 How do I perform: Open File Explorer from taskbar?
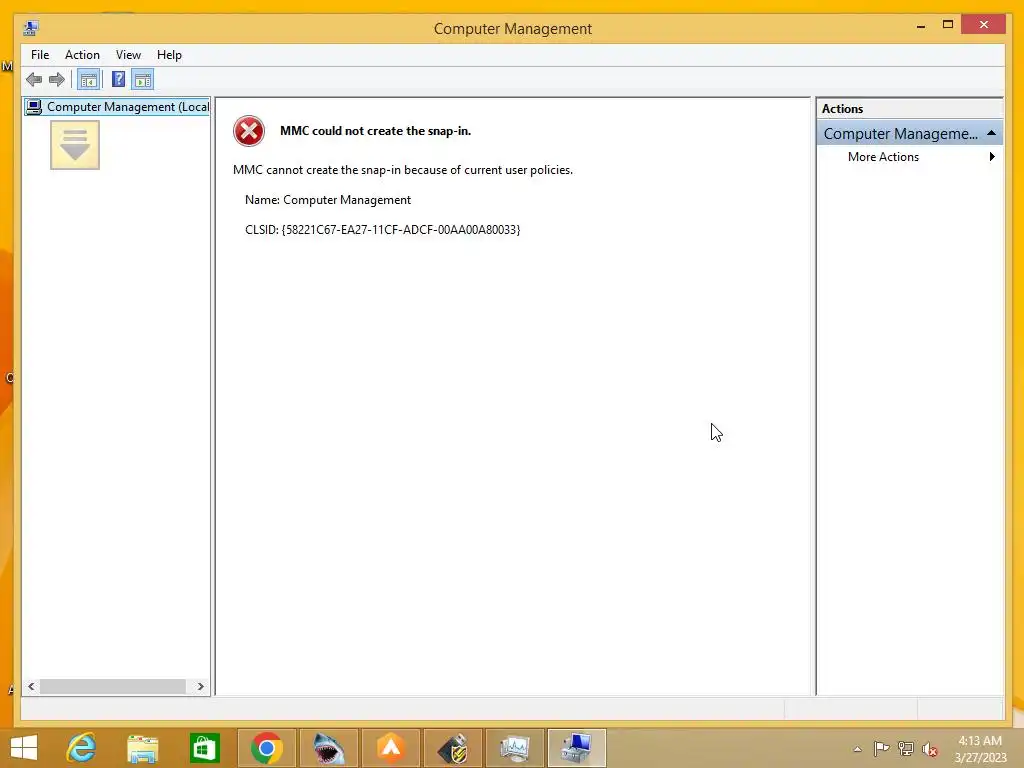click(x=143, y=748)
